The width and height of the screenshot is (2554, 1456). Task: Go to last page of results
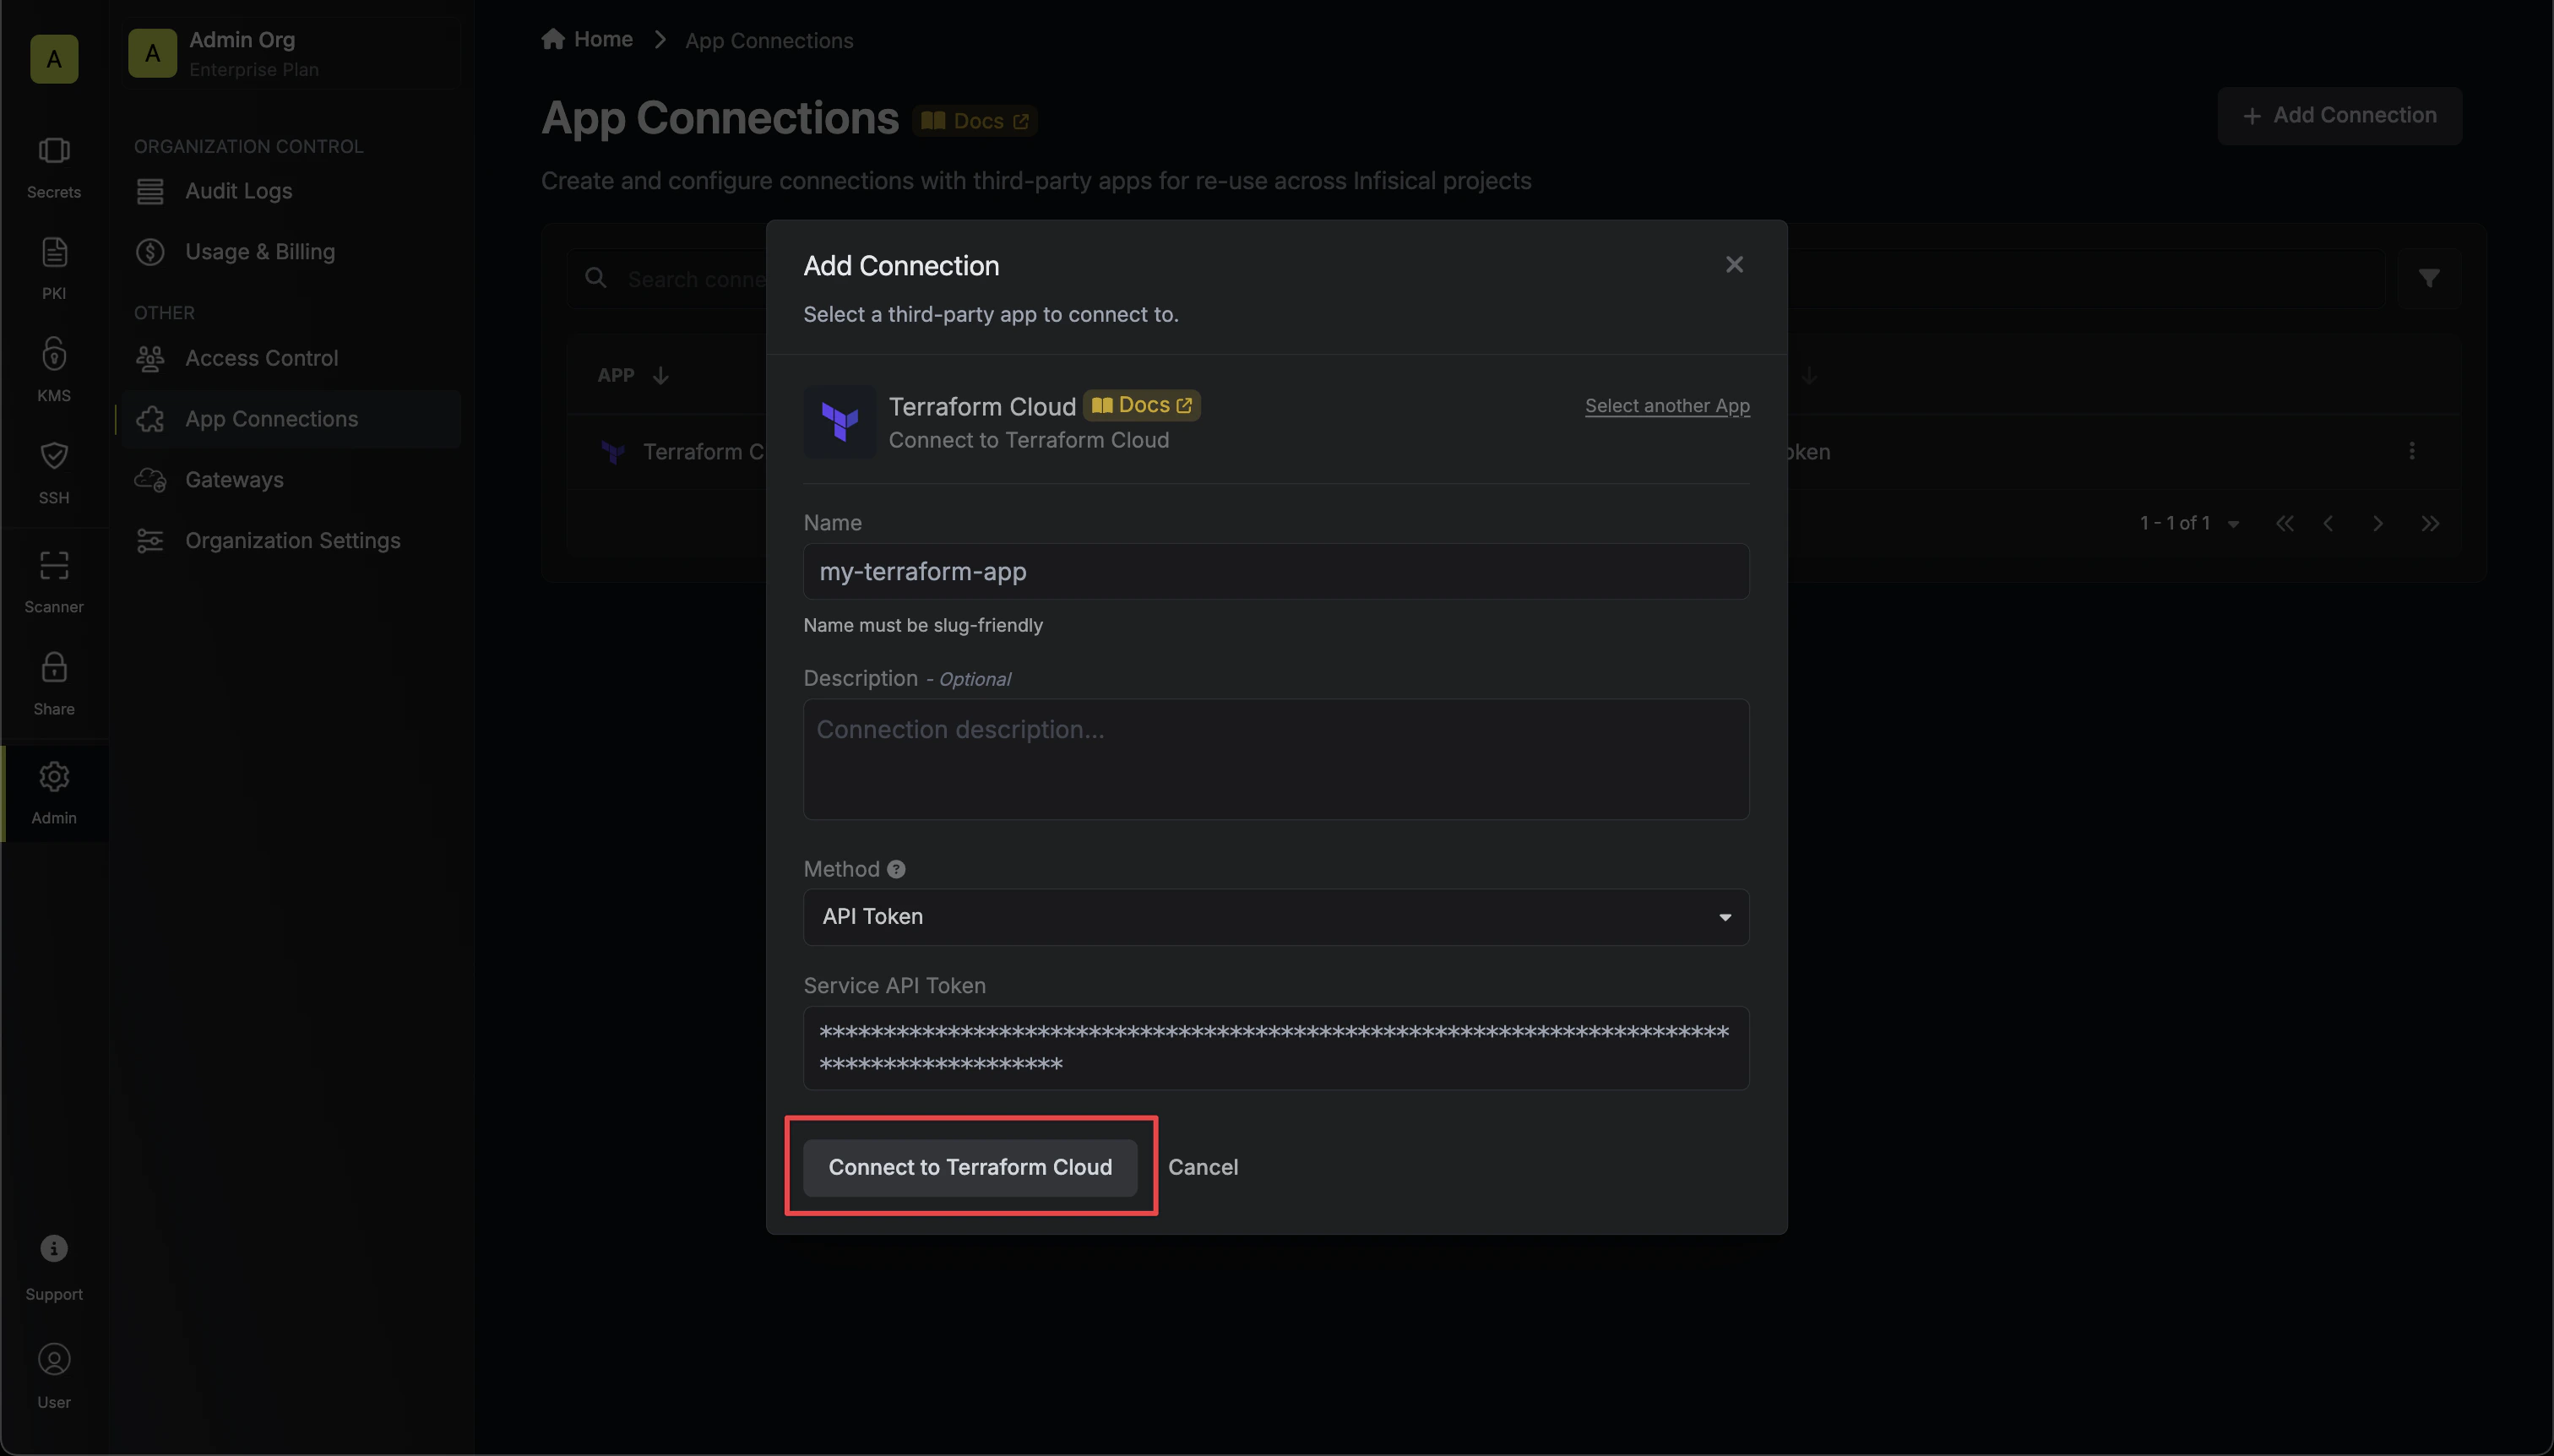(x=2430, y=523)
